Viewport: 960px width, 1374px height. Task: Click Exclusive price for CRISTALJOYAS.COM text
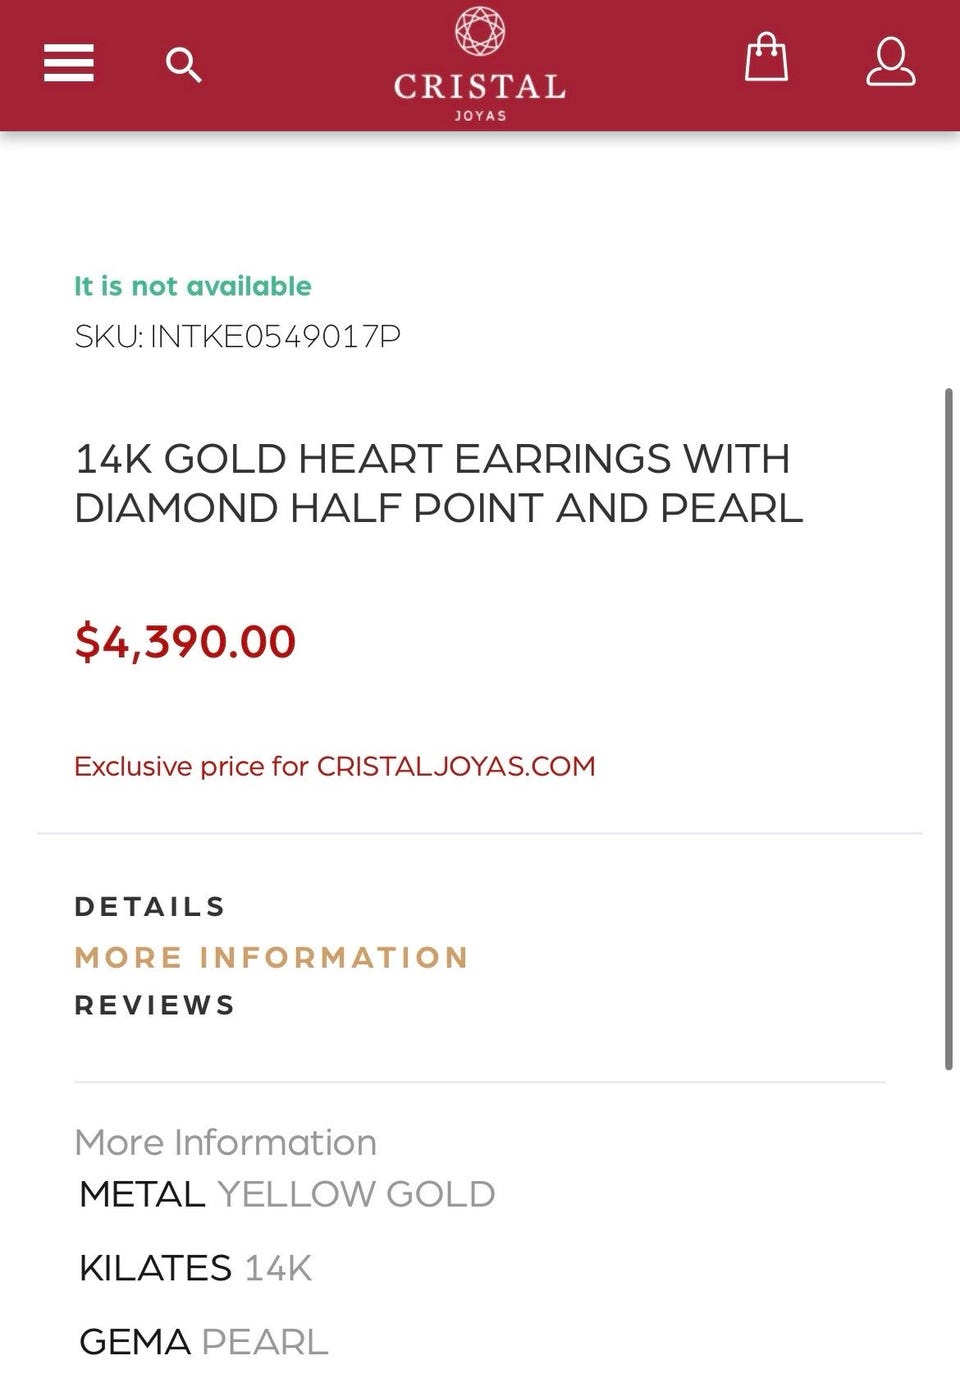tap(335, 766)
